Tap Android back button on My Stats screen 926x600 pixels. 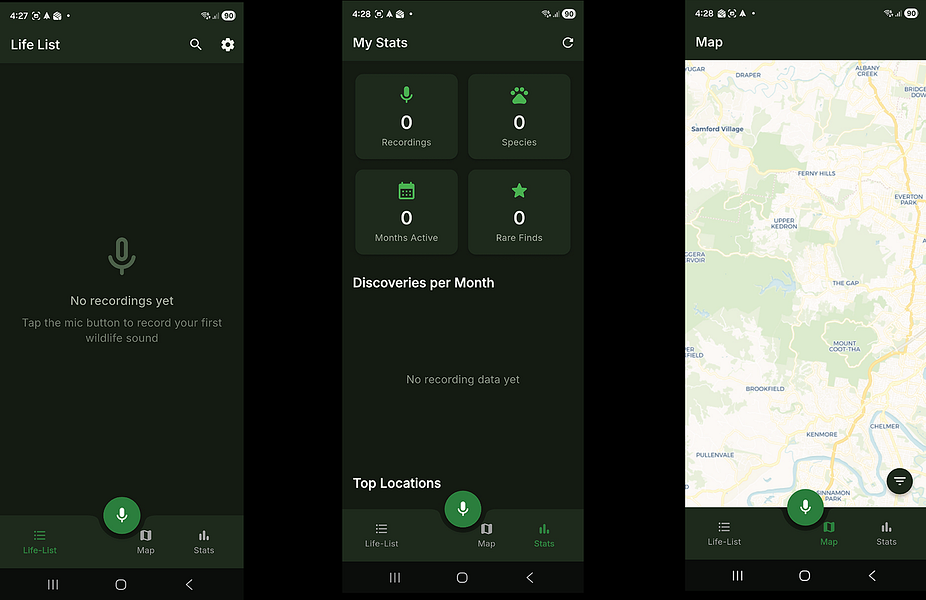click(x=530, y=577)
